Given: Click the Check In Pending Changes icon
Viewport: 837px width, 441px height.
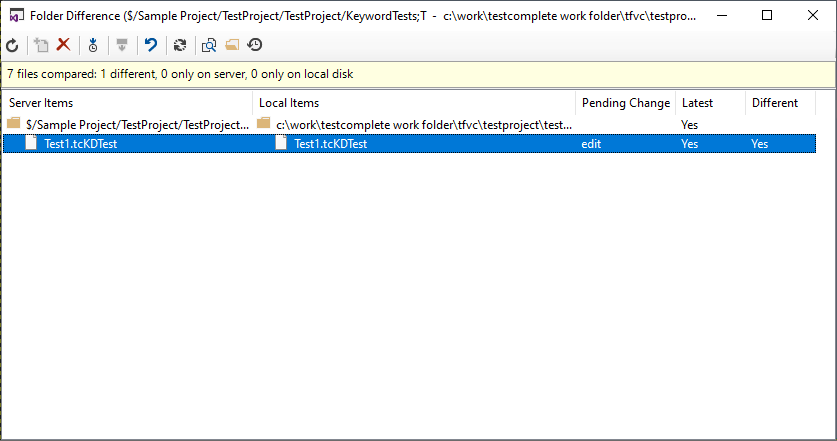Looking at the screenshot, I should pyautogui.click(x=122, y=45).
